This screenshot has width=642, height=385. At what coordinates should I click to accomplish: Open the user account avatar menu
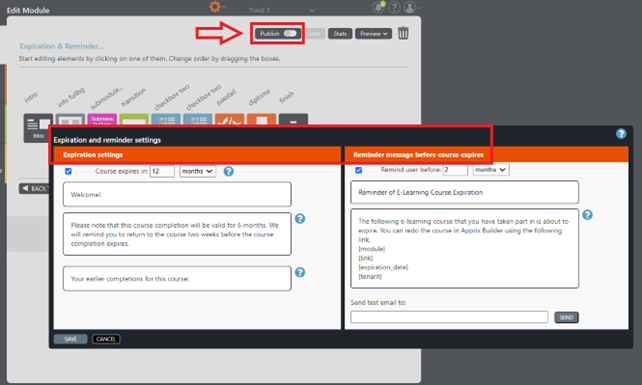tap(410, 7)
